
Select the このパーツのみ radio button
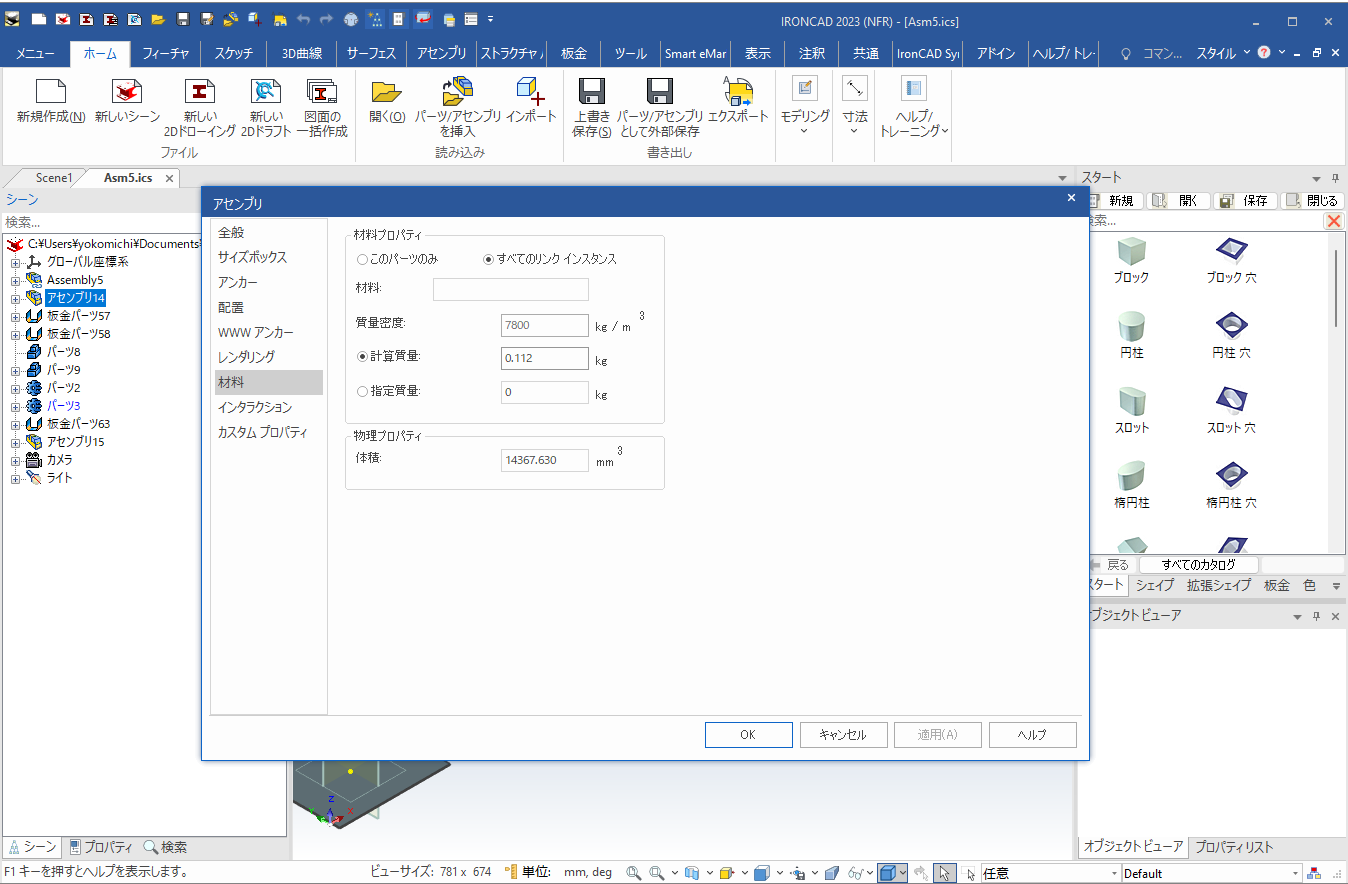click(x=362, y=259)
